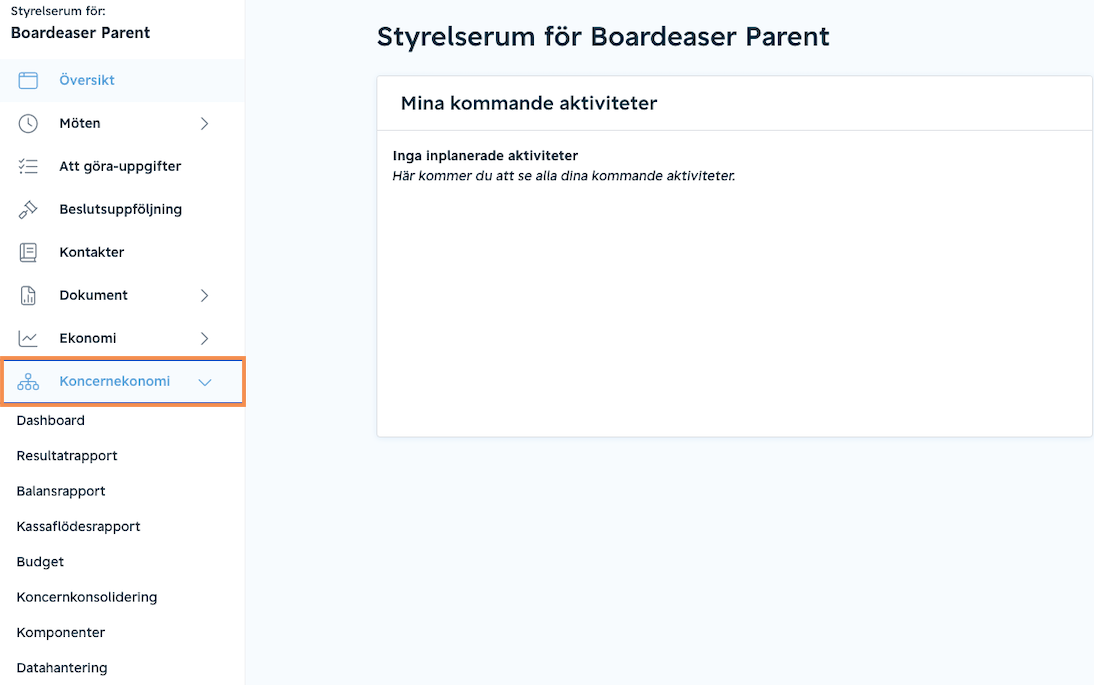Click the Översikt window icon

pos(28,80)
